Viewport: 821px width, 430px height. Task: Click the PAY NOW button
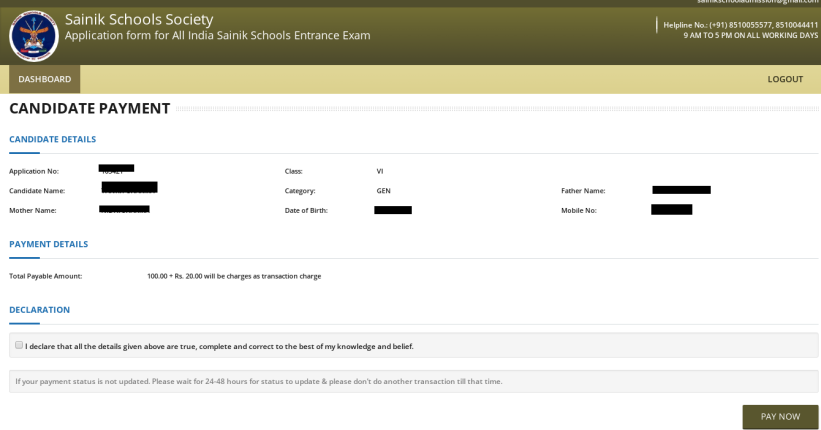780,416
